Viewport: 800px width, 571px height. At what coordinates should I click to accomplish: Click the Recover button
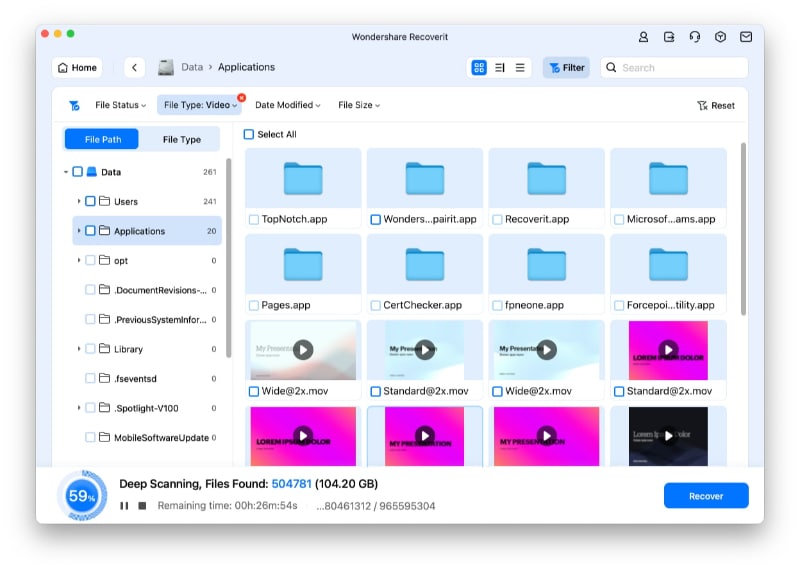(706, 495)
